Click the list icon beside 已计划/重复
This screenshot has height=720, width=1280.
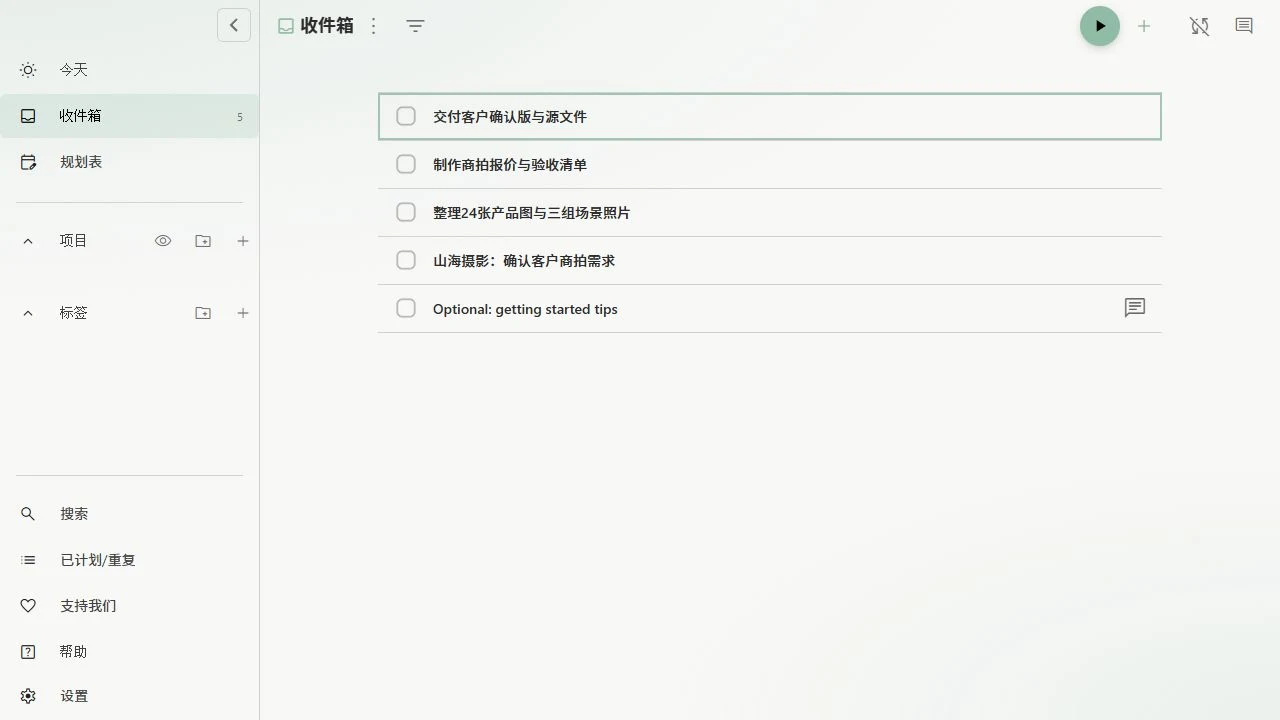point(28,560)
